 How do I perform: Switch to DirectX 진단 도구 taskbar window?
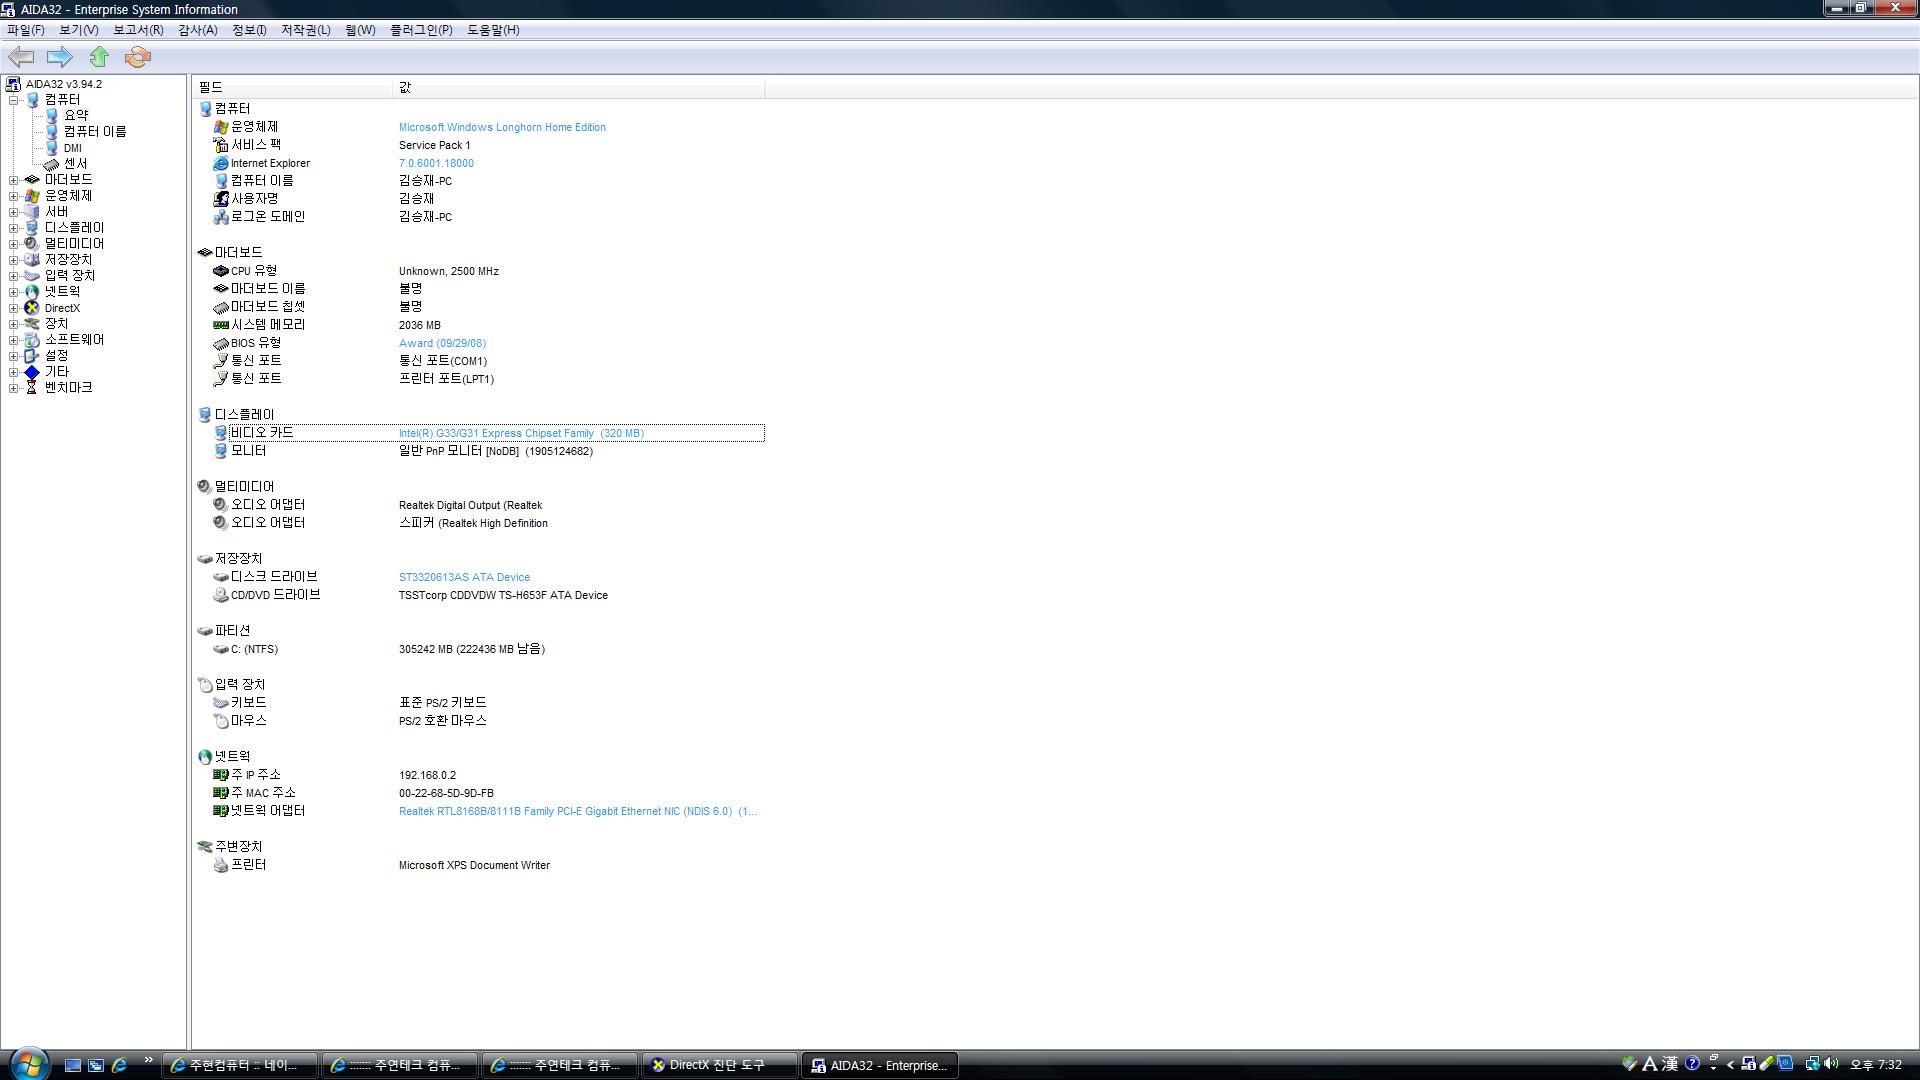click(x=720, y=1065)
